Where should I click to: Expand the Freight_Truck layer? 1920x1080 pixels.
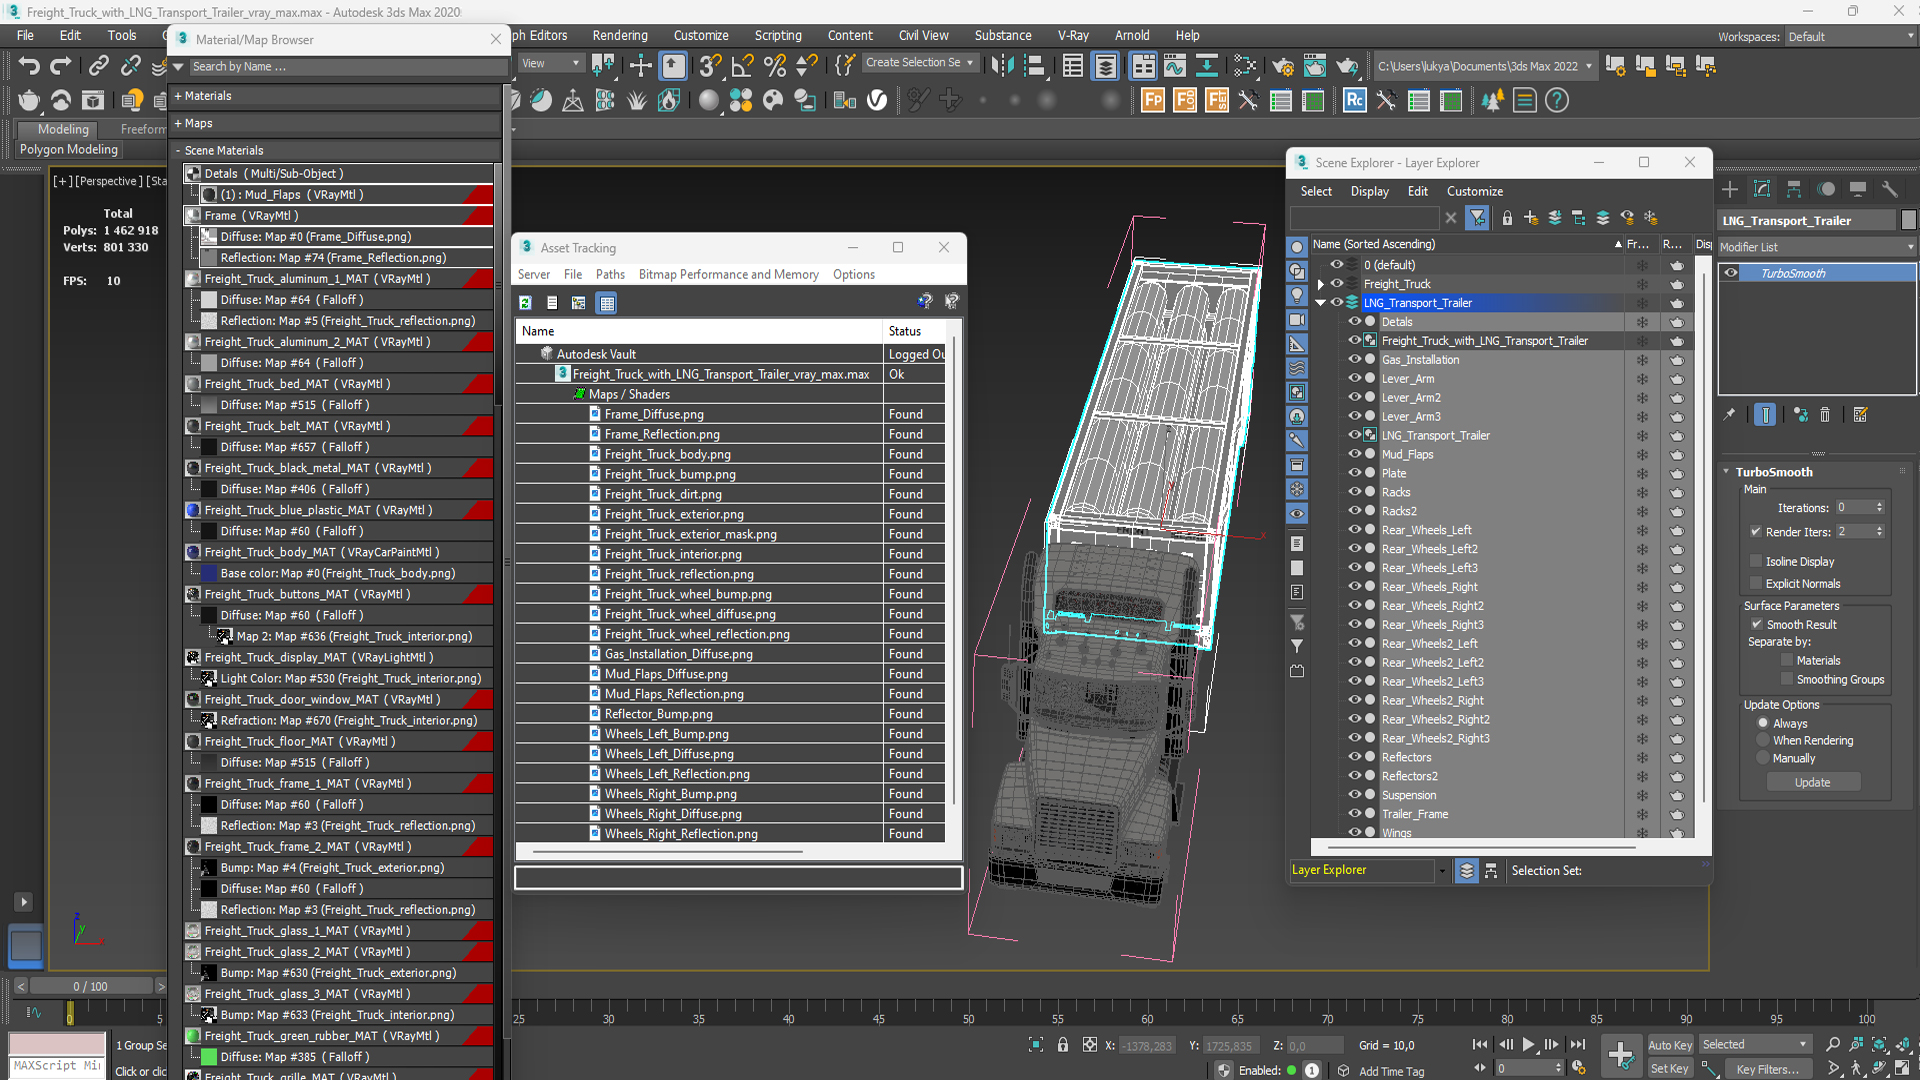click(x=1320, y=284)
